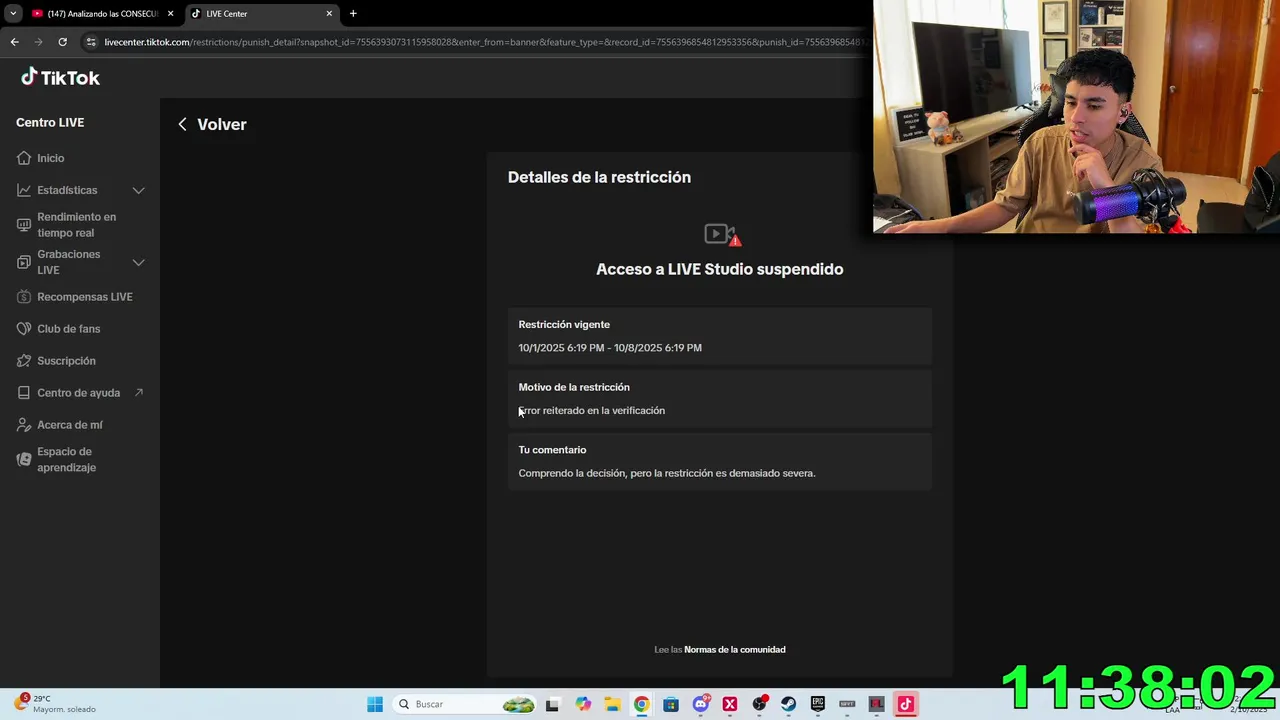Click the Inicio home icon

[24, 158]
